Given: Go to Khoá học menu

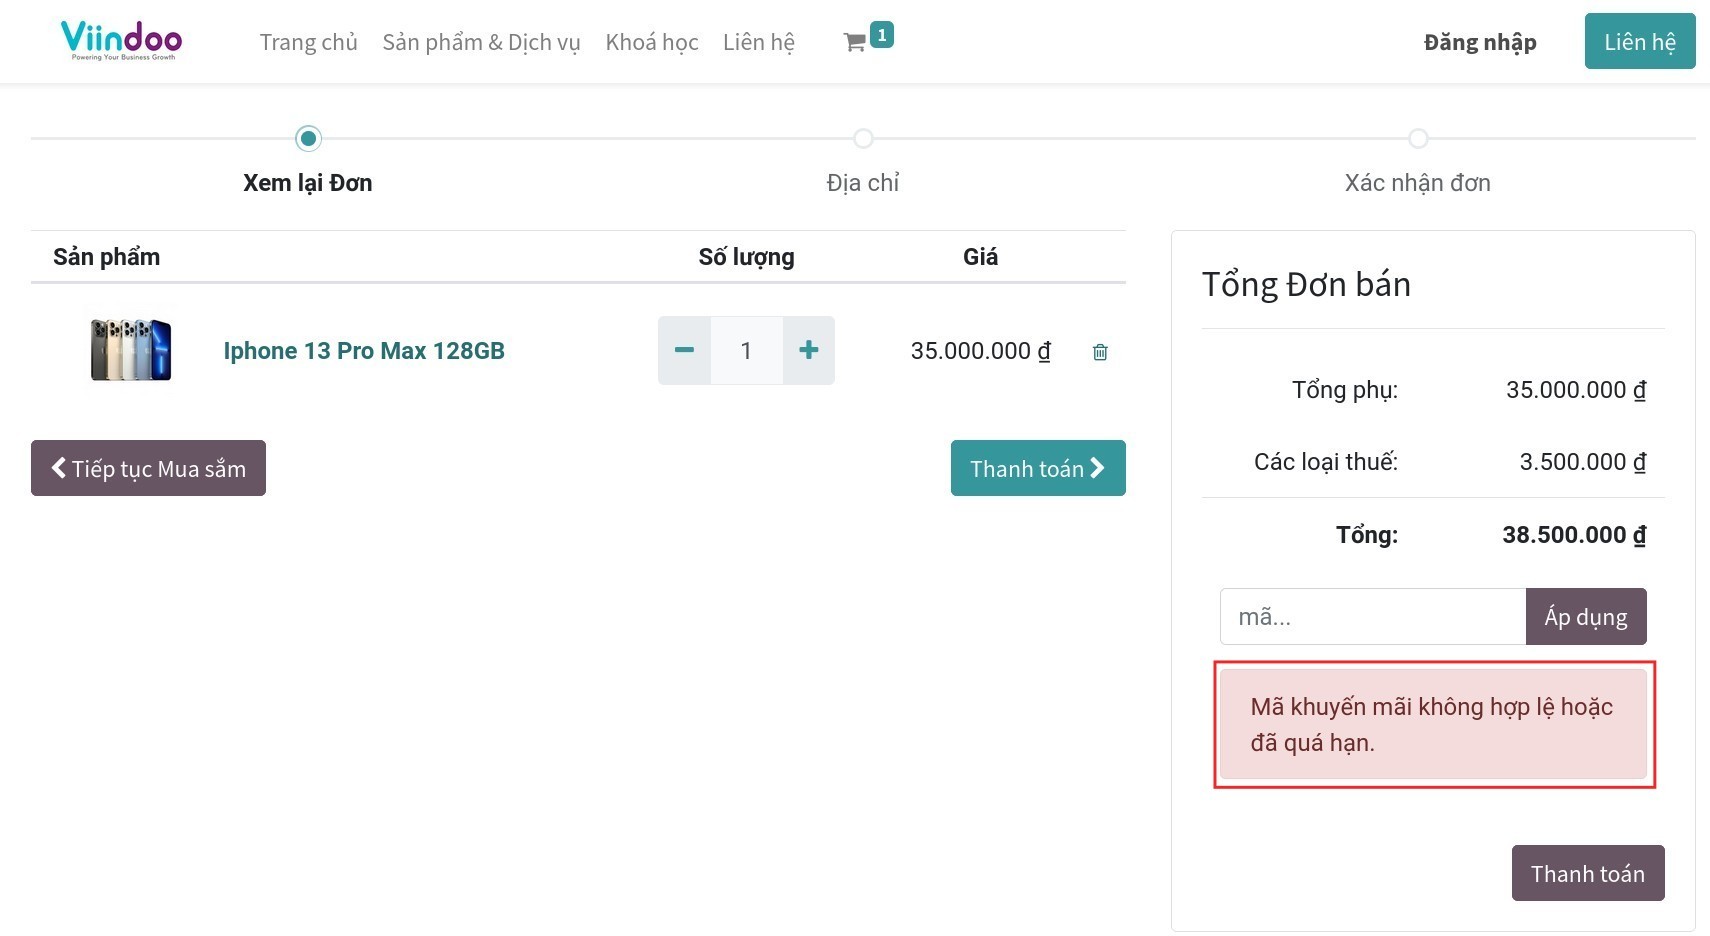Looking at the screenshot, I should tap(651, 42).
